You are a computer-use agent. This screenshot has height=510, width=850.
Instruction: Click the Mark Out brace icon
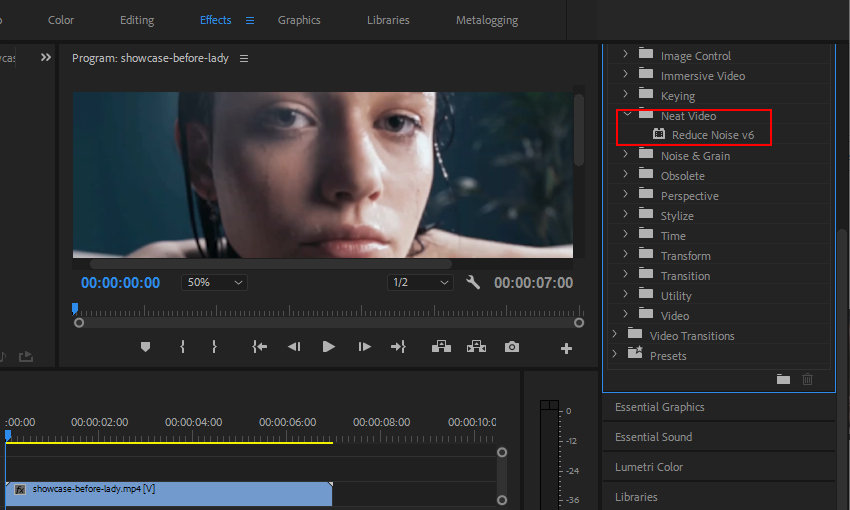214,347
